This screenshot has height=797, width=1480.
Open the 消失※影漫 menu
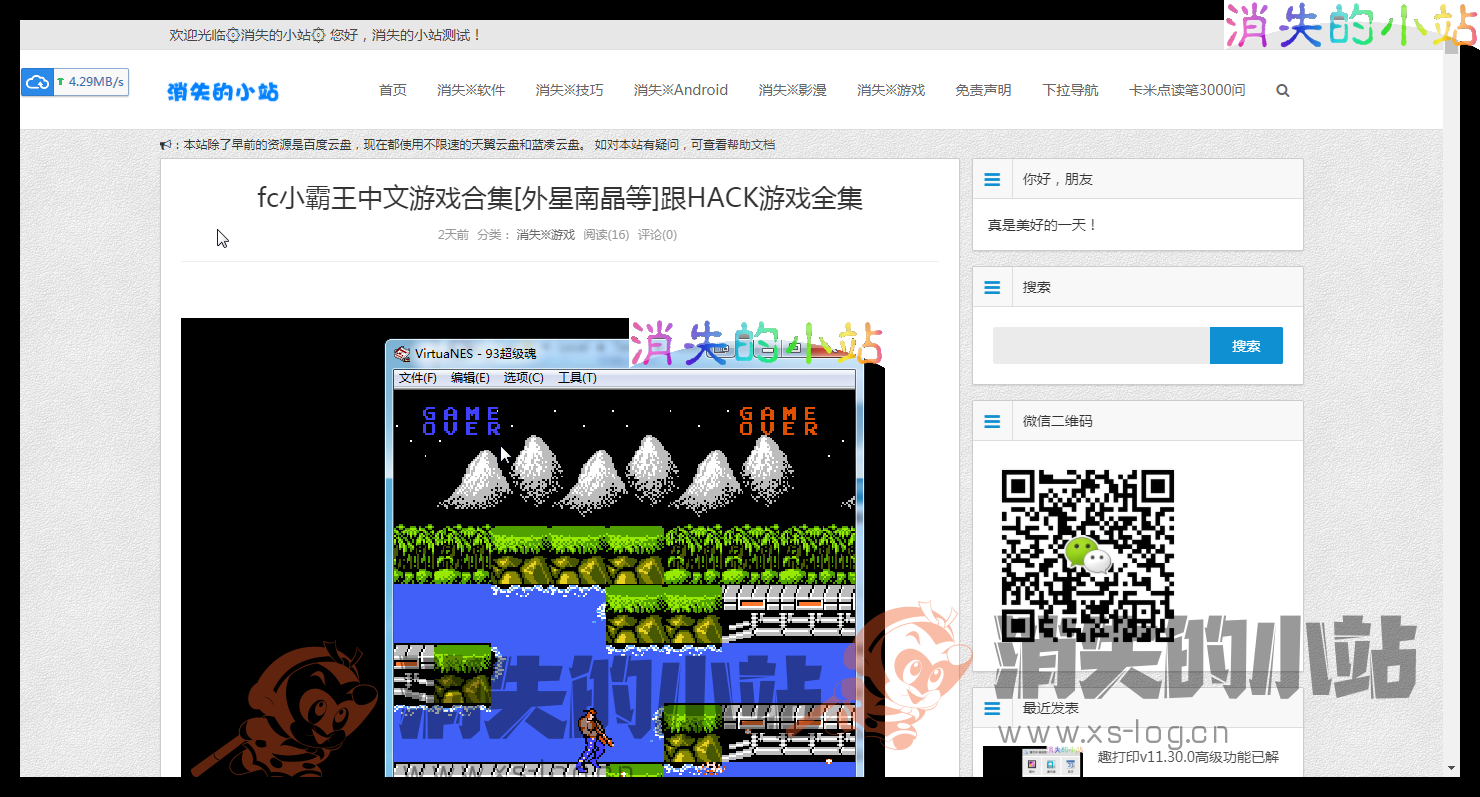tap(792, 90)
